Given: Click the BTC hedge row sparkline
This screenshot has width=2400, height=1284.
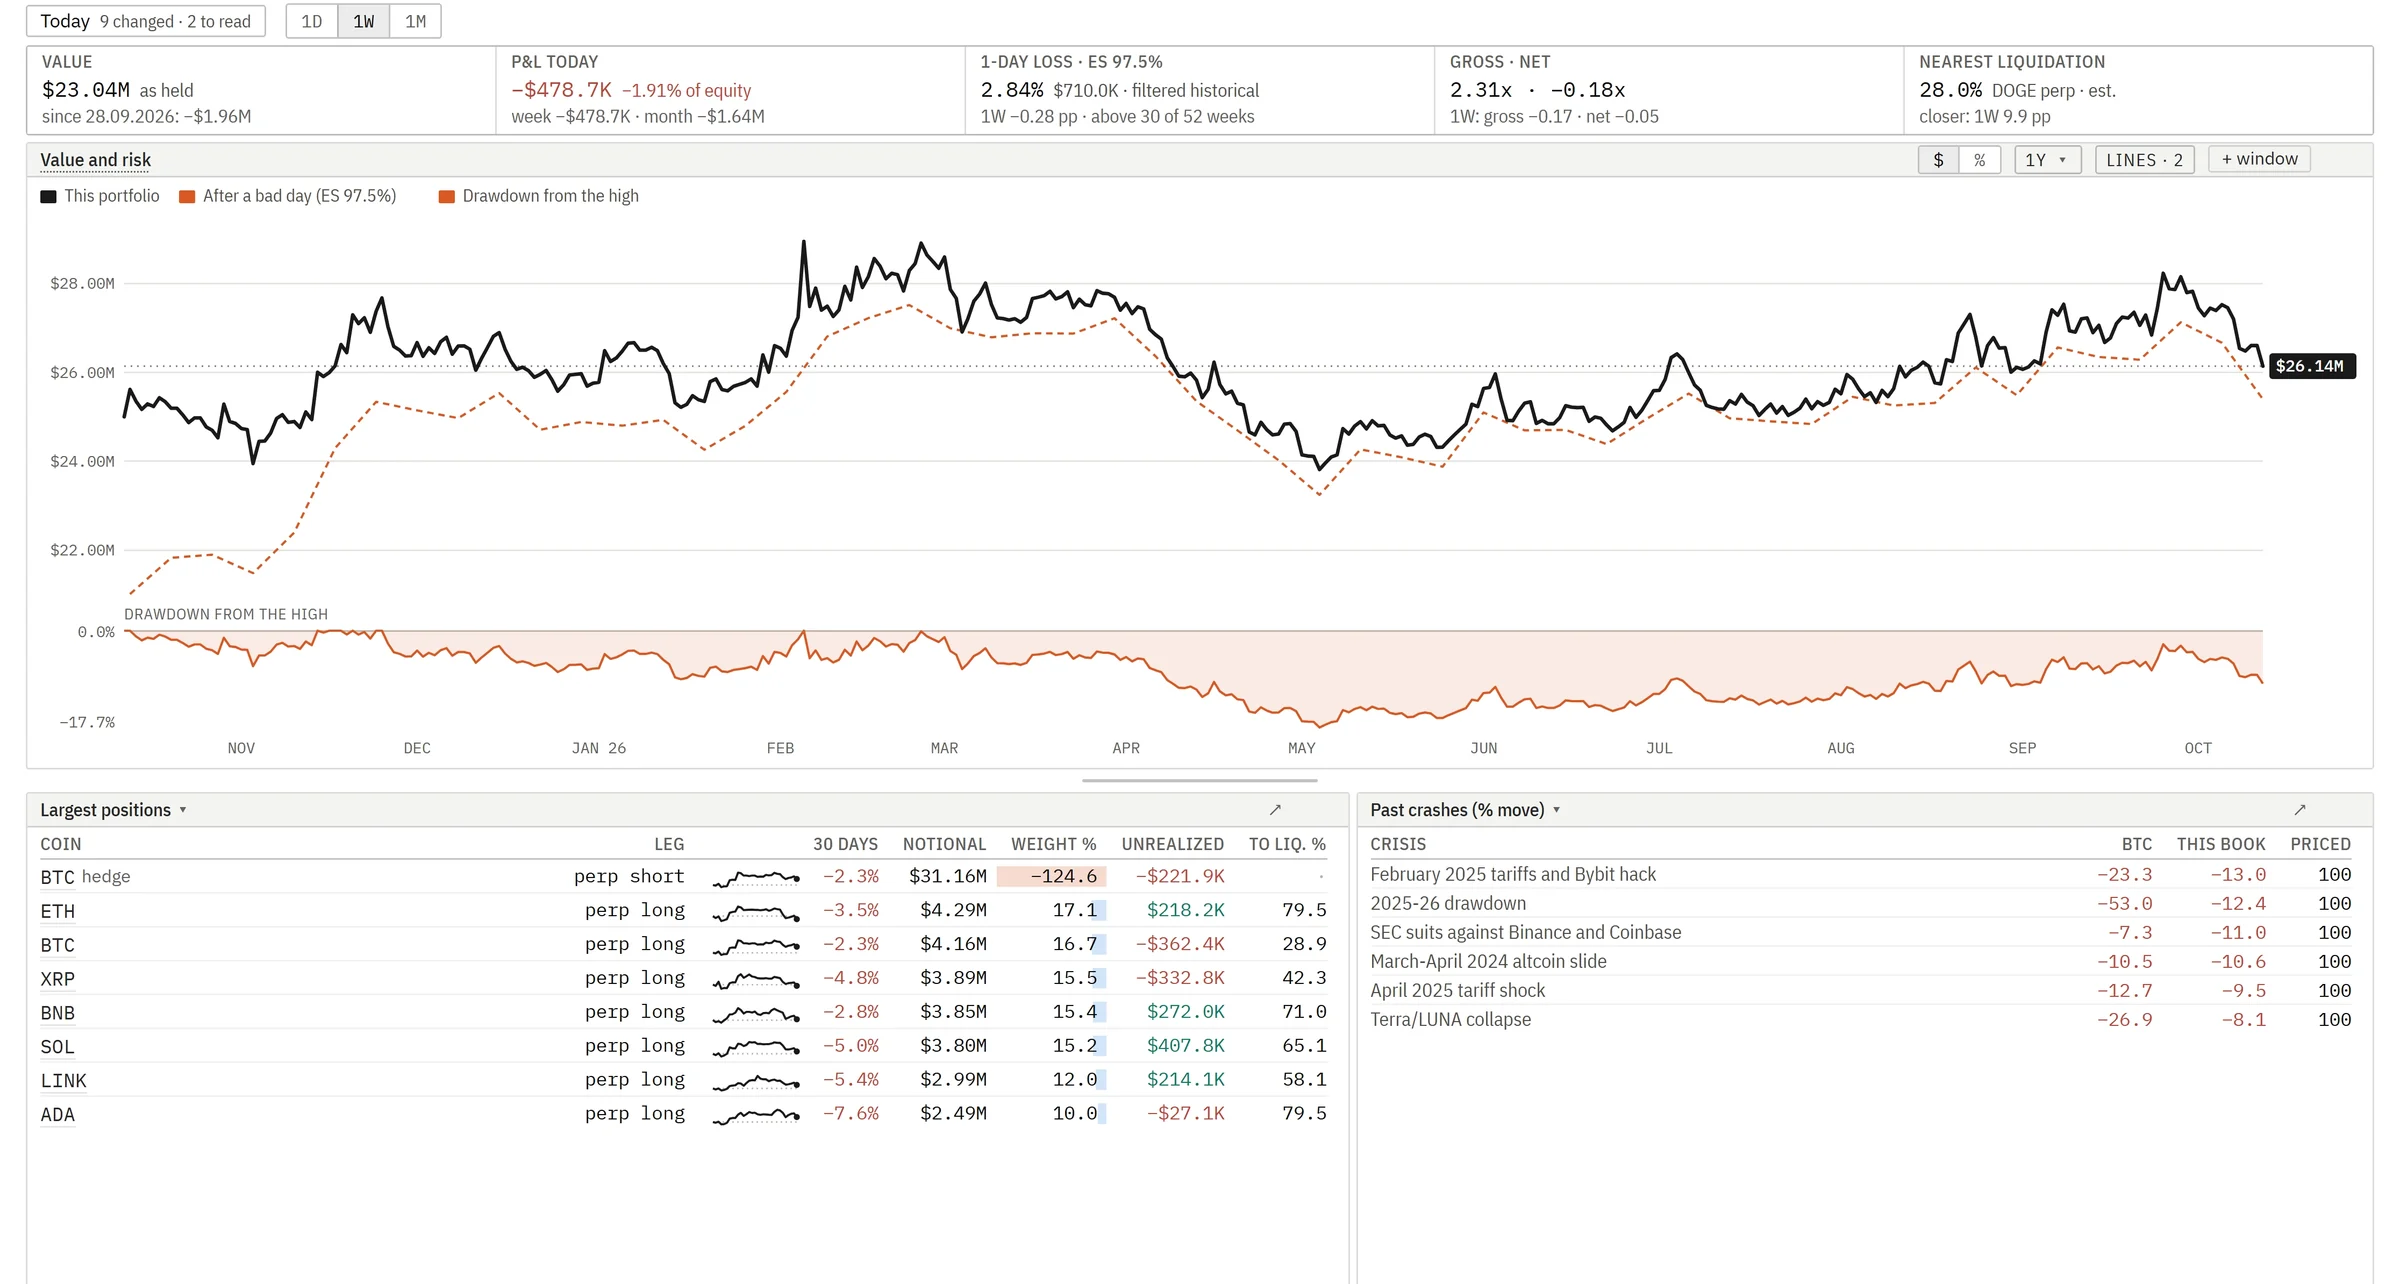Looking at the screenshot, I should 756,877.
